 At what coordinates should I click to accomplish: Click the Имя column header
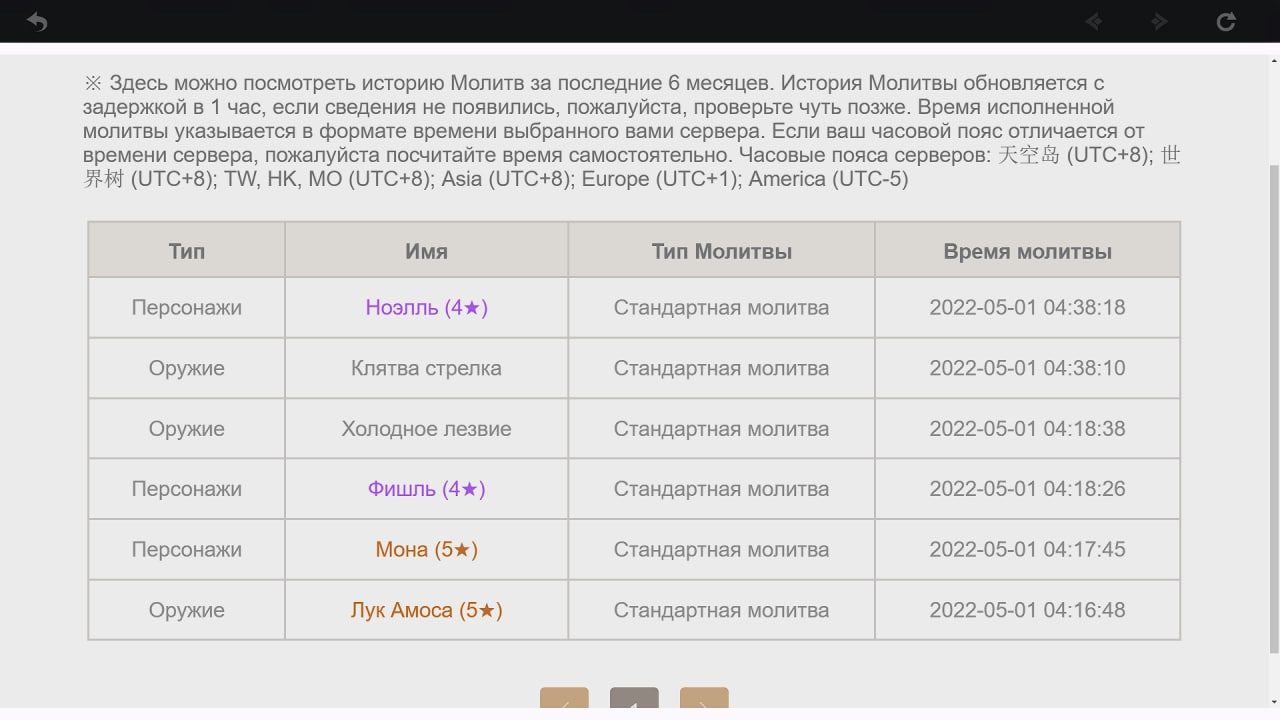click(426, 251)
